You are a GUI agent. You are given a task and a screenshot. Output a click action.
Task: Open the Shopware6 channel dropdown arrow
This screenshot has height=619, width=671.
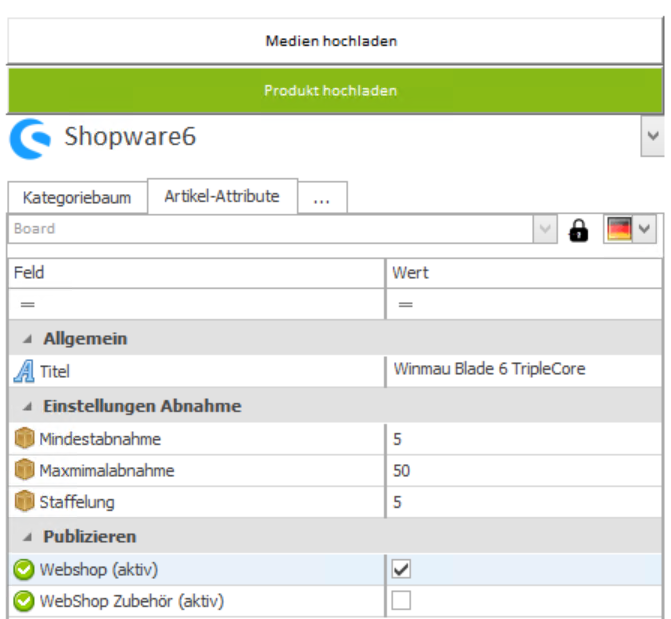click(654, 136)
